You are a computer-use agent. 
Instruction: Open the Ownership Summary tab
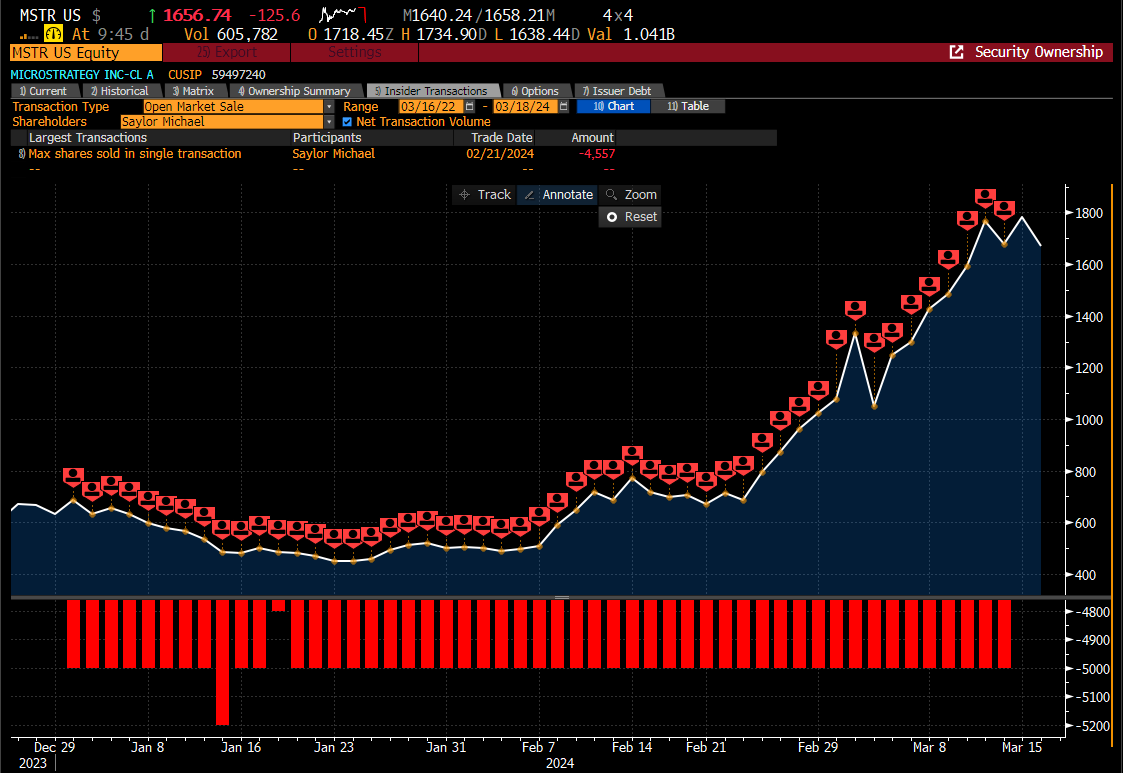click(294, 91)
